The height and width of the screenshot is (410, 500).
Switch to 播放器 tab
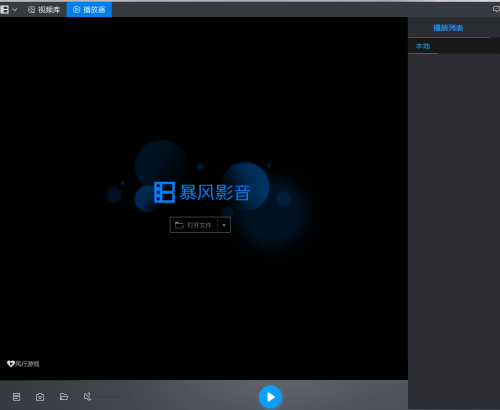(x=89, y=10)
